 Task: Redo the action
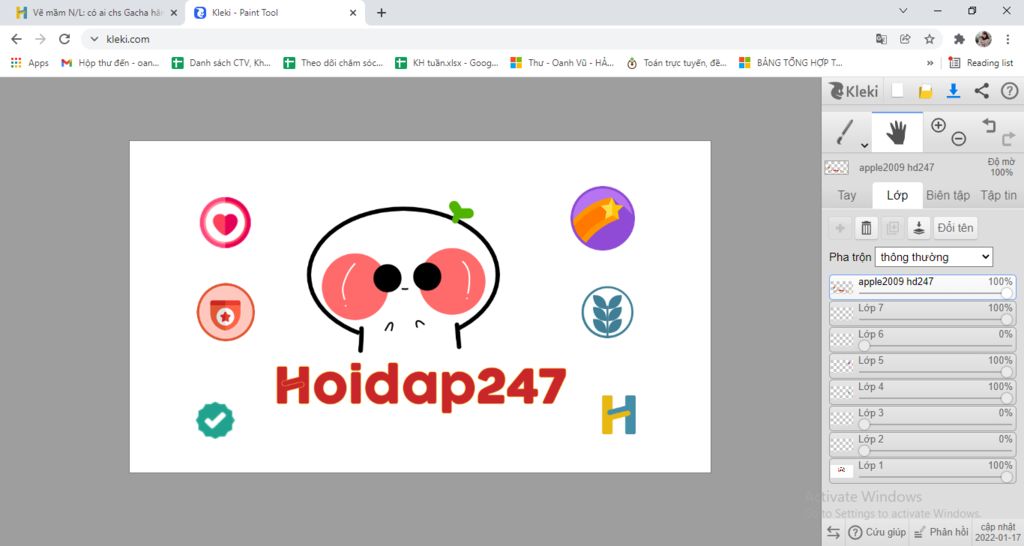click(1008, 138)
